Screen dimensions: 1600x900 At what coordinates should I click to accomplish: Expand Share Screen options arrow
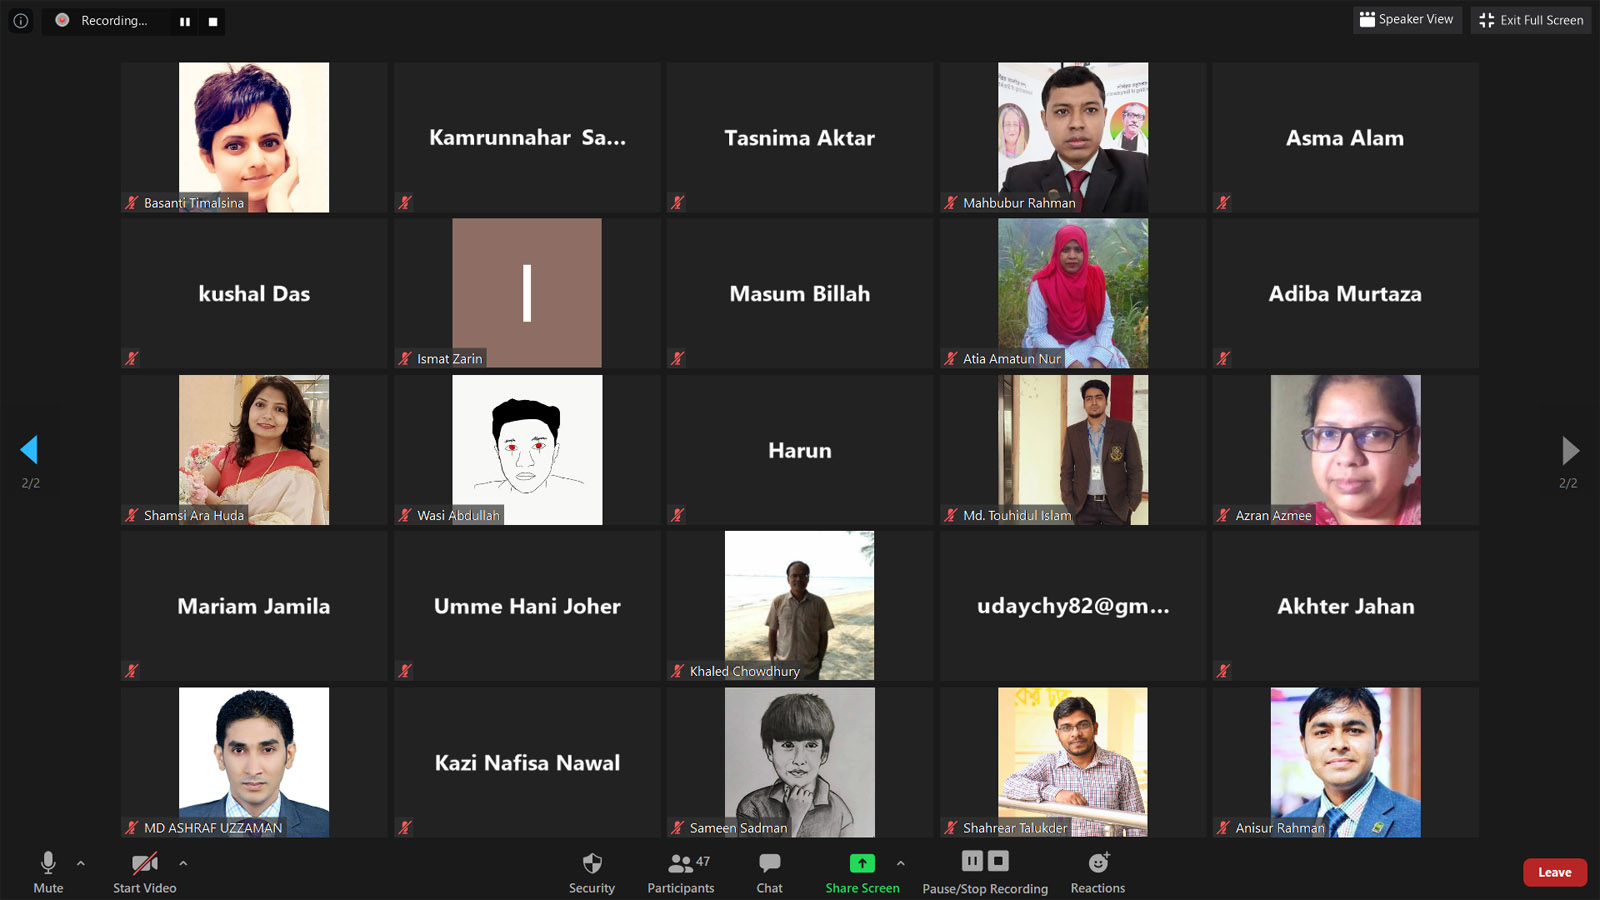(x=901, y=863)
